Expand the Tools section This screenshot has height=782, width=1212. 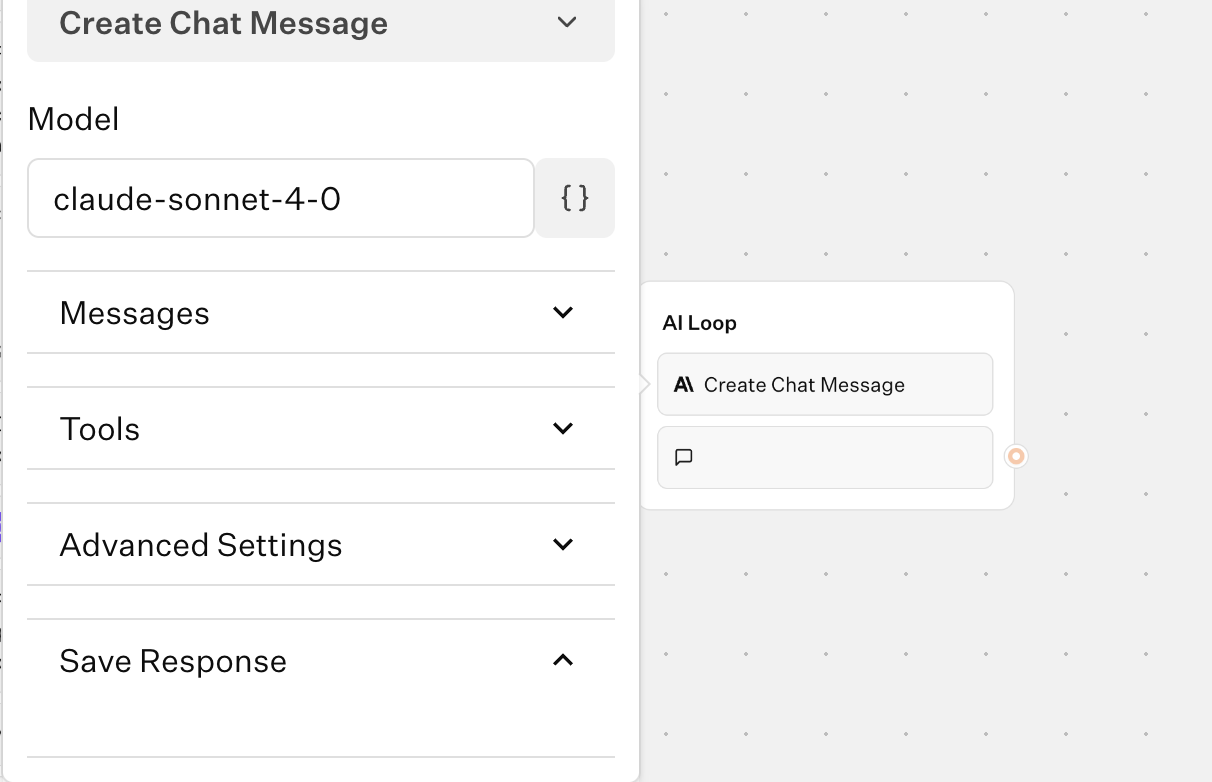pyautogui.click(x=320, y=428)
